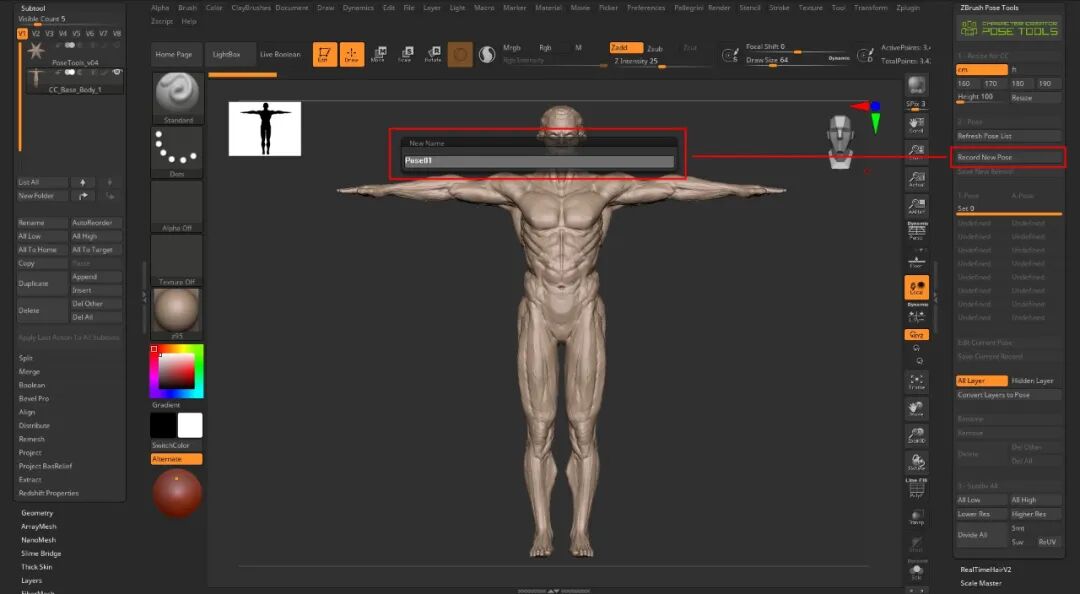Open the Preferences menu

coord(646,8)
